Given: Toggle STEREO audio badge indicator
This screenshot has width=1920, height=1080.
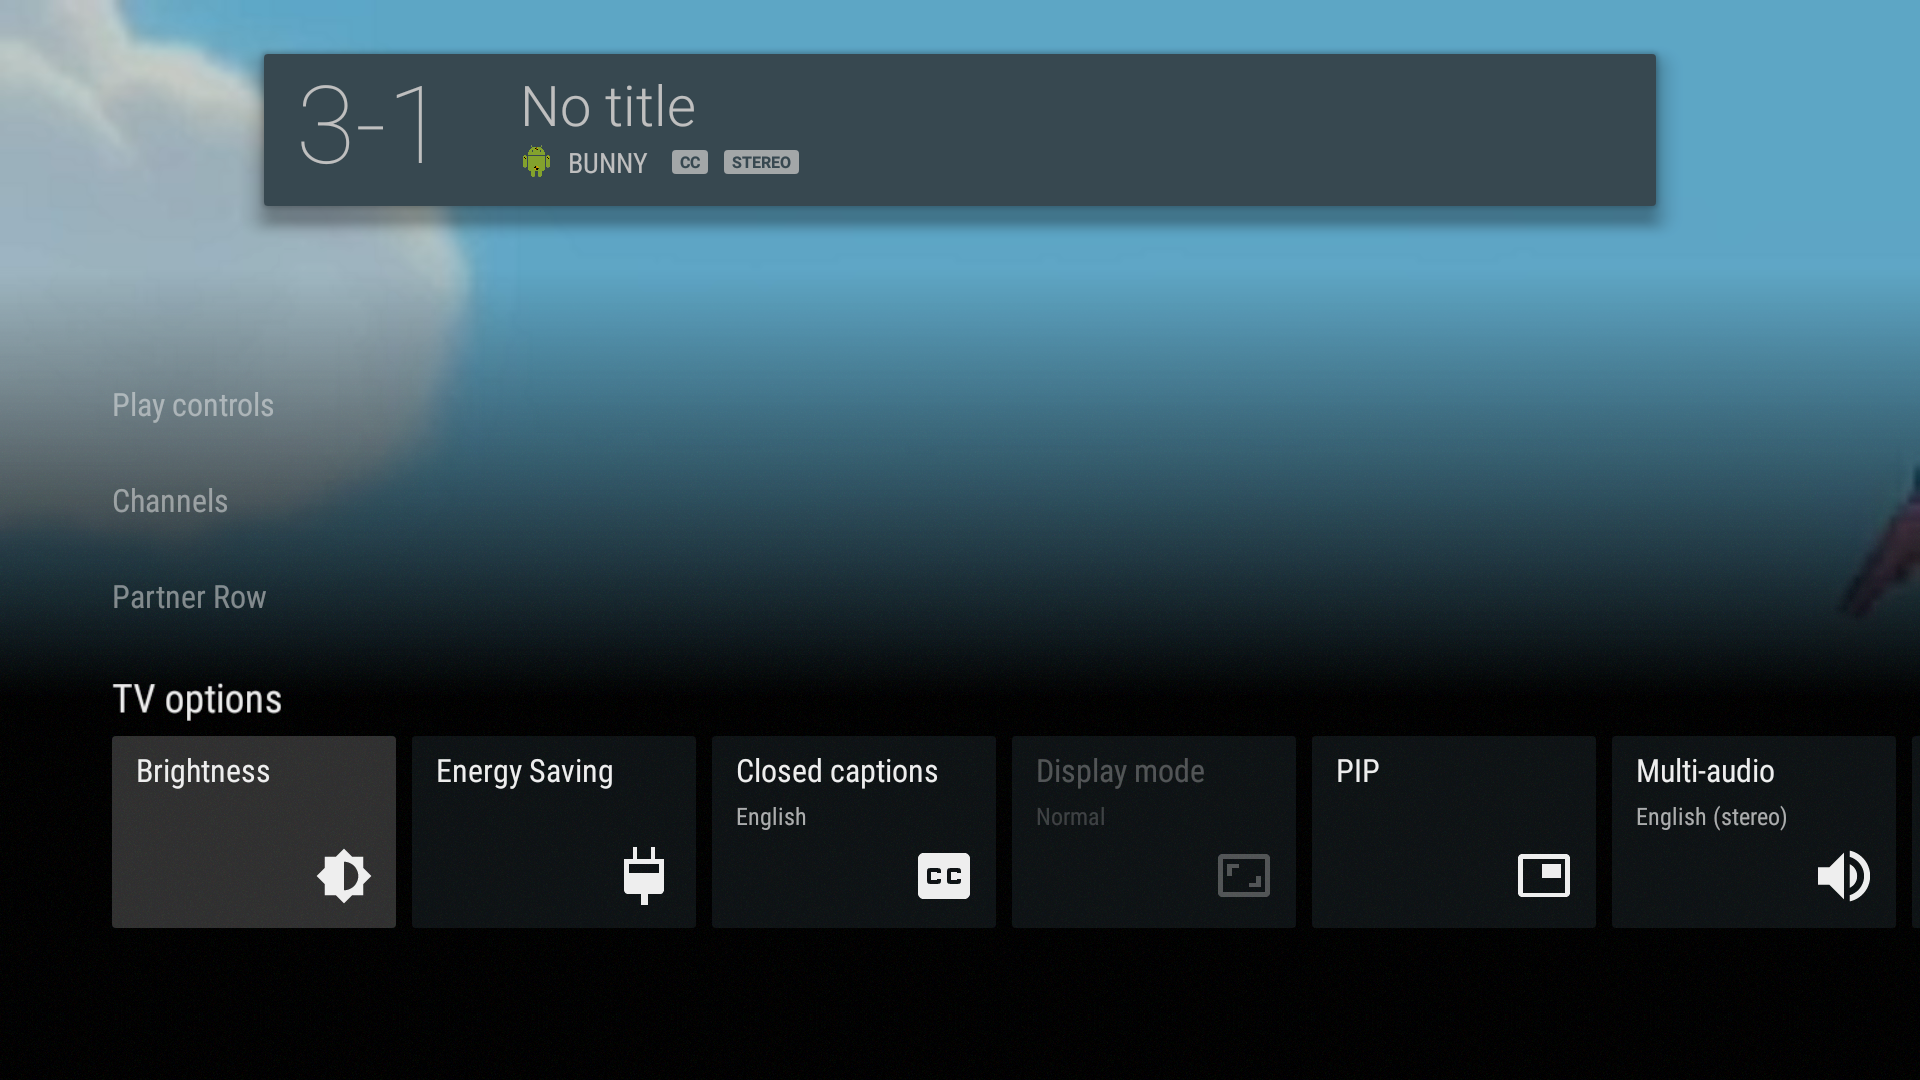Looking at the screenshot, I should [760, 161].
